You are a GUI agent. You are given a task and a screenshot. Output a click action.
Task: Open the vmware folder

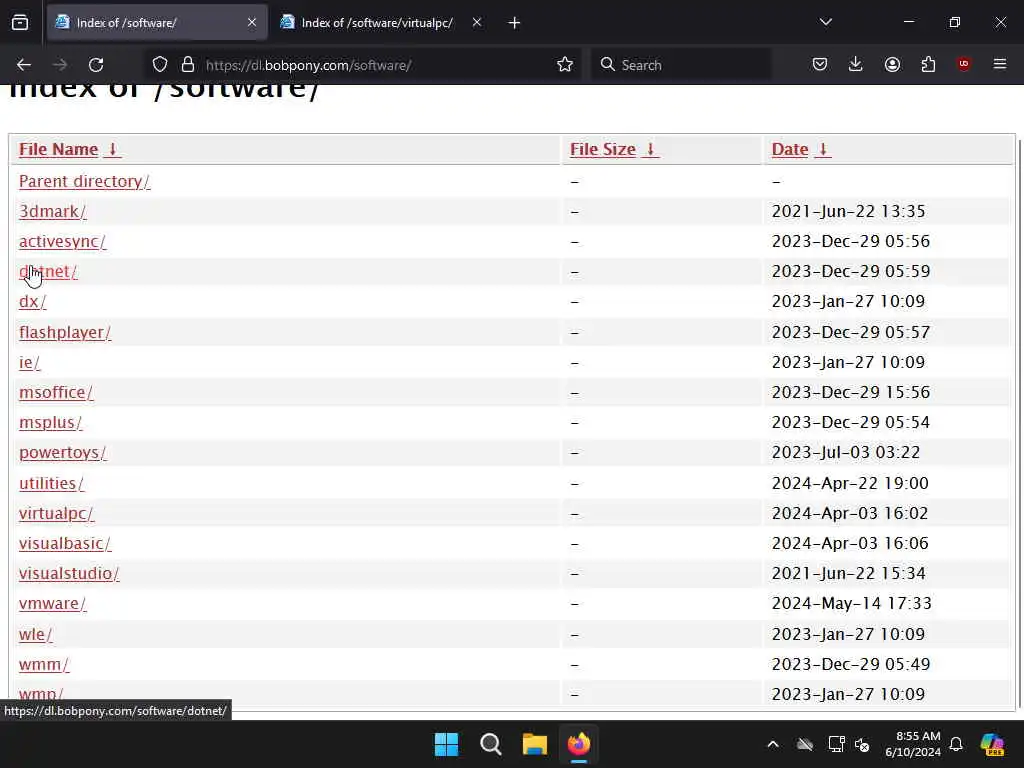tap(52, 603)
